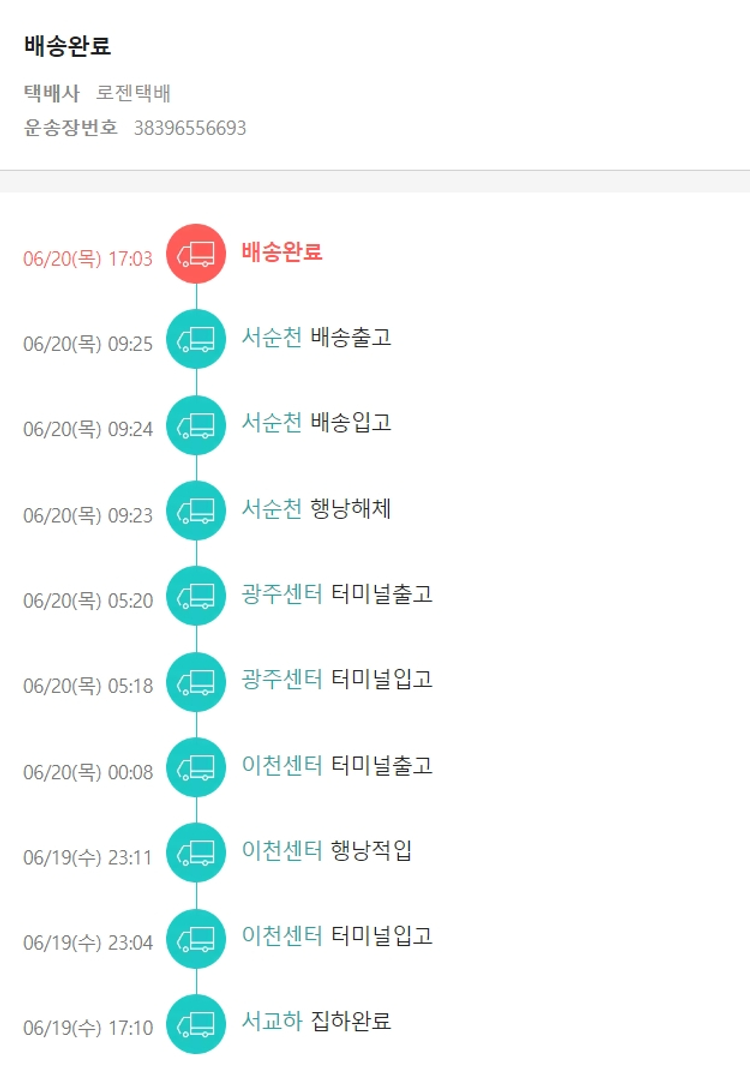This screenshot has width=750, height=1086.
Task: Click the 서순천 배송출고 status entry
Action: pyautogui.click(x=316, y=337)
